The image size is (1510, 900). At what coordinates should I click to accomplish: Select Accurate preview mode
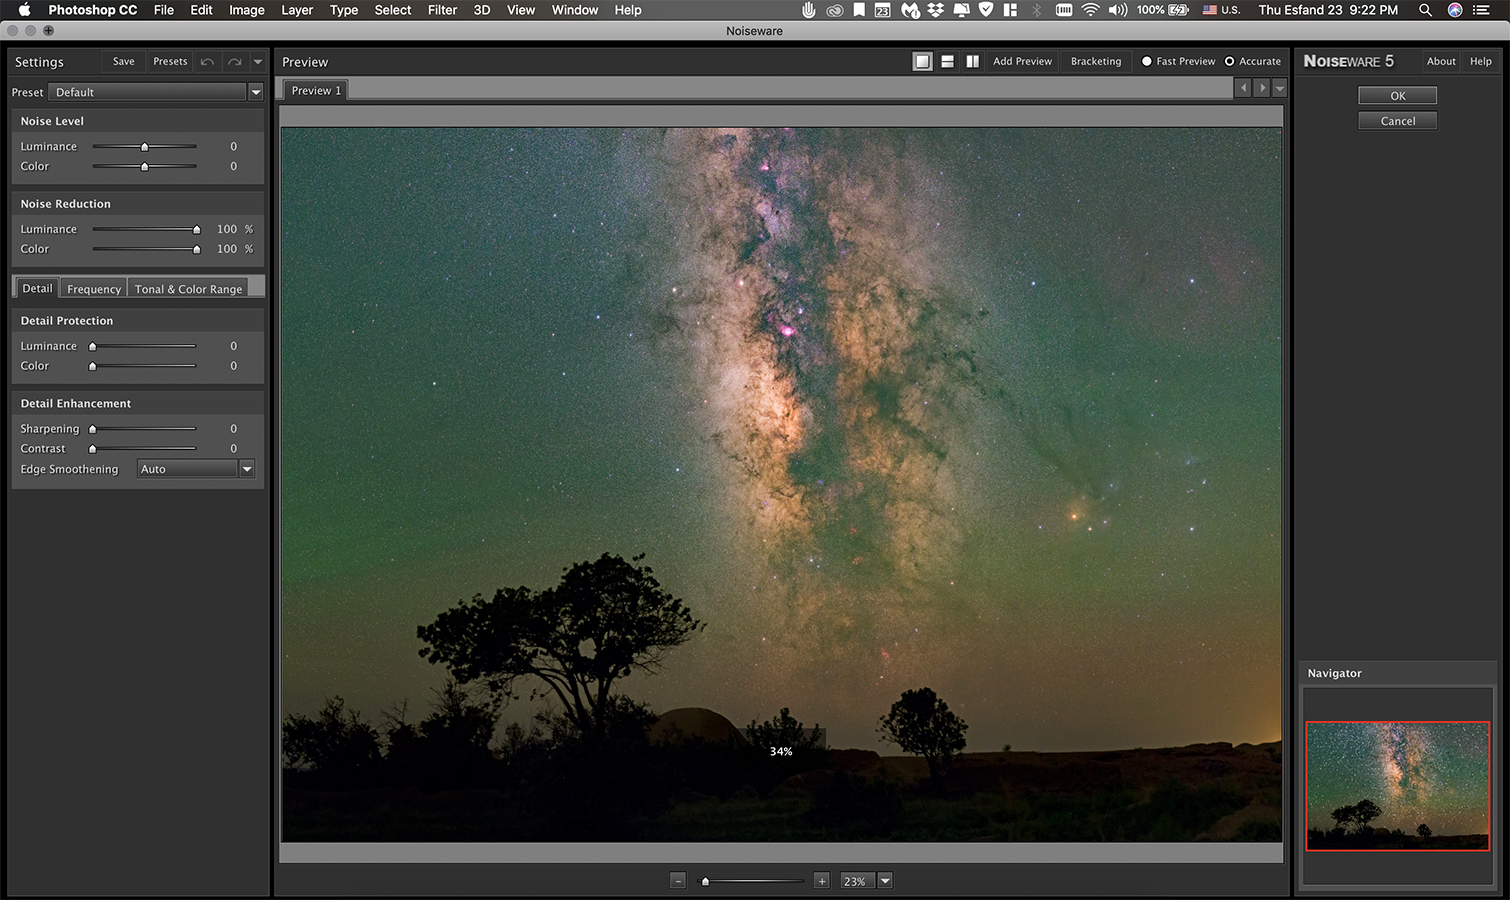pos(1253,62)
